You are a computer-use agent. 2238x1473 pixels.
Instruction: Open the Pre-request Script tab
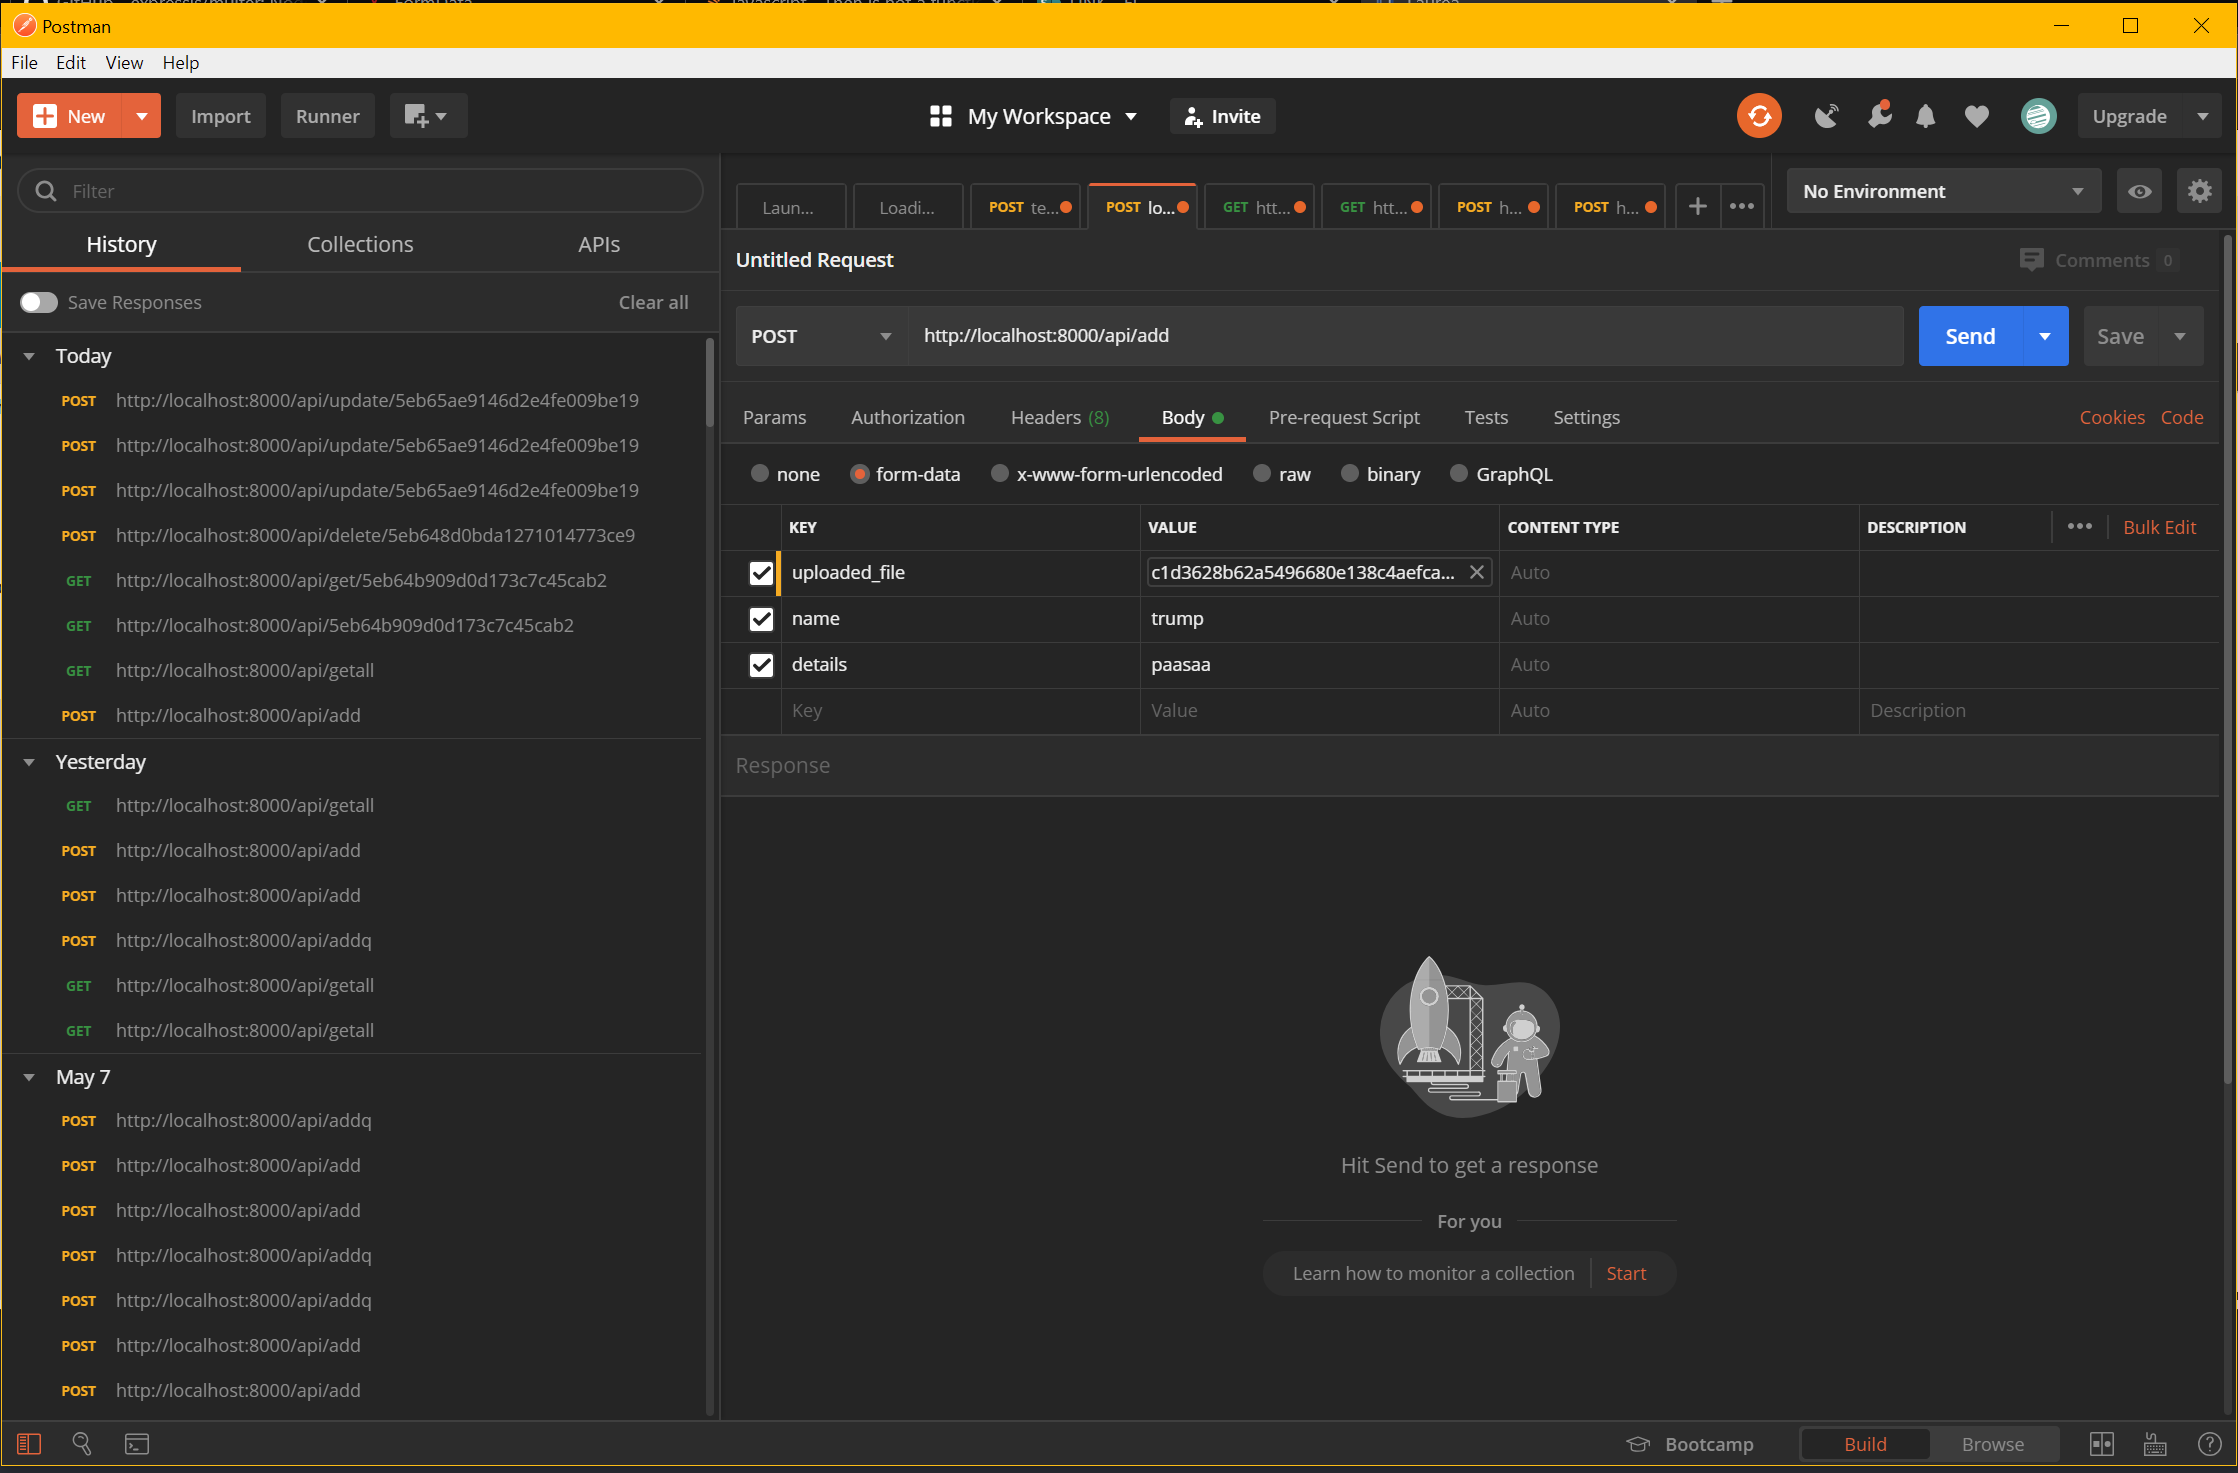pyautogui.click(x=1343, y=417)
